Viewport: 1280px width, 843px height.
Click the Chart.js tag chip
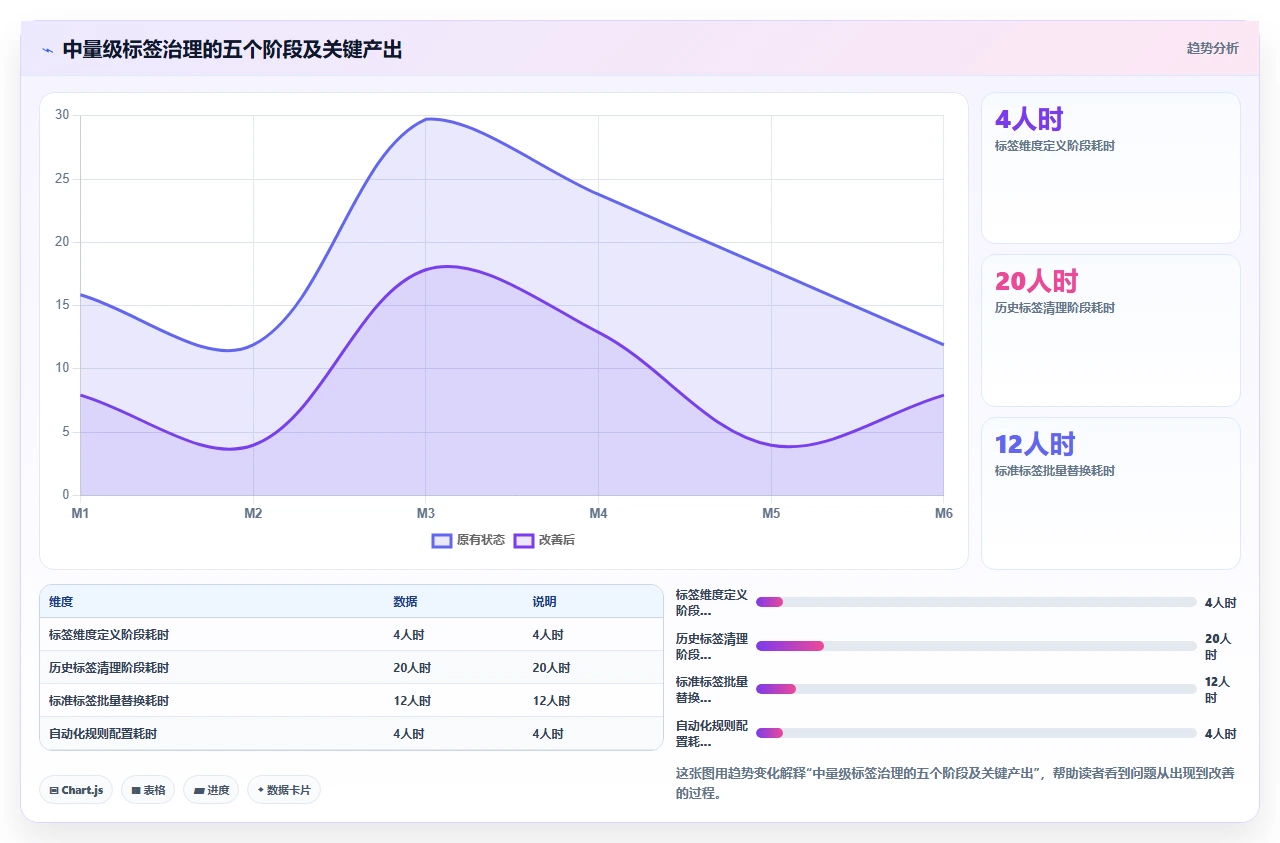tap(77, 790)
